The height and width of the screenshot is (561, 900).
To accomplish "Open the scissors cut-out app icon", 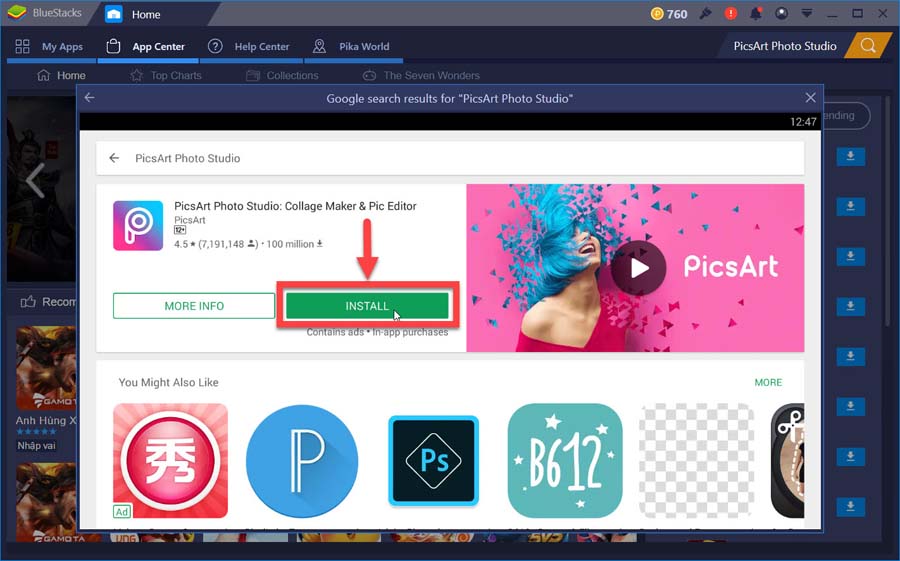I will (x=788, y=461).
